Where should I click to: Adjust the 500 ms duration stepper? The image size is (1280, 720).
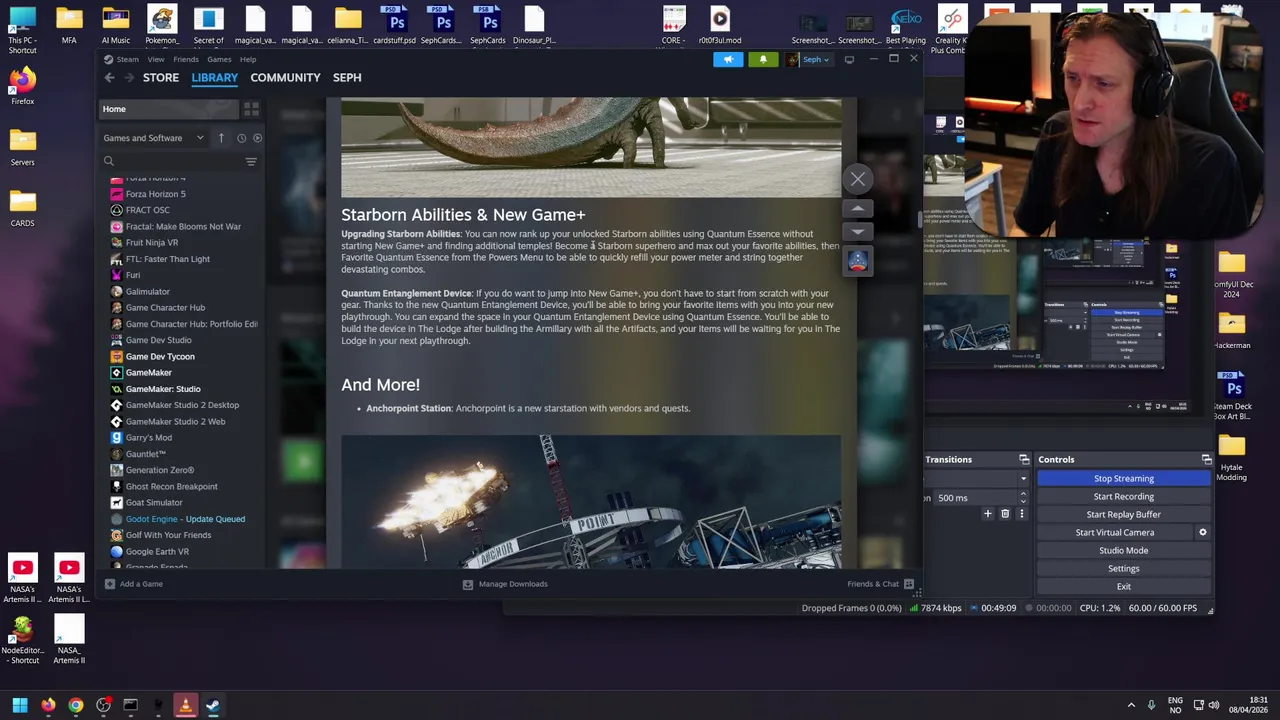[1022, 497]
